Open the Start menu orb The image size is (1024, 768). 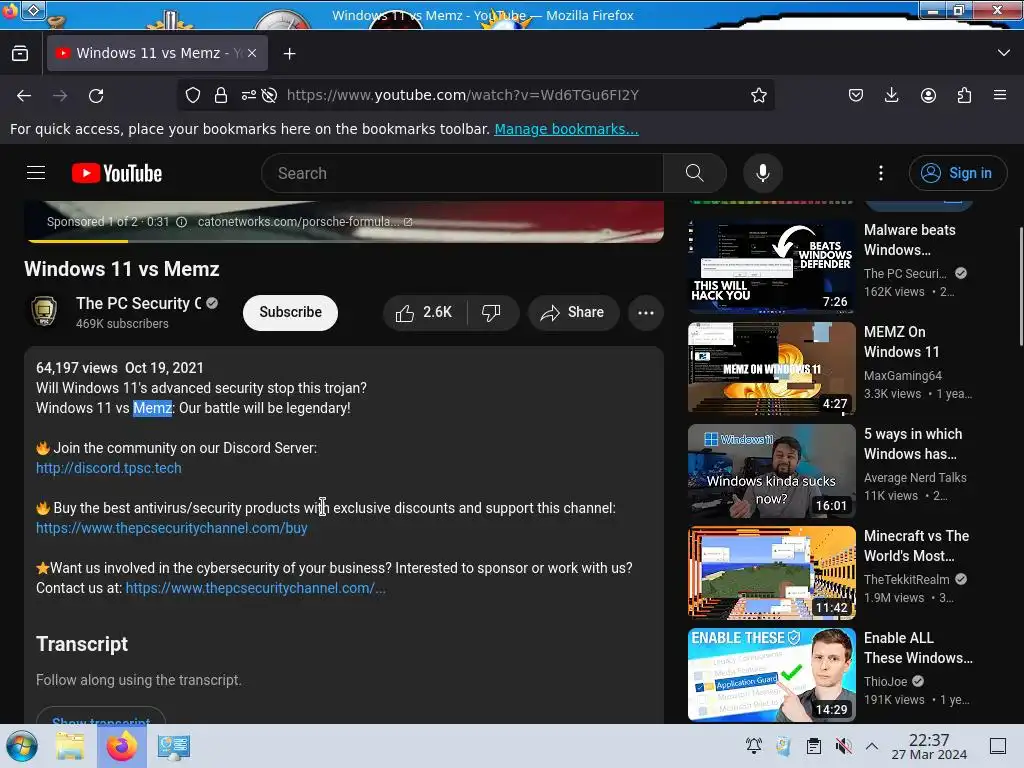click(22, 746)
